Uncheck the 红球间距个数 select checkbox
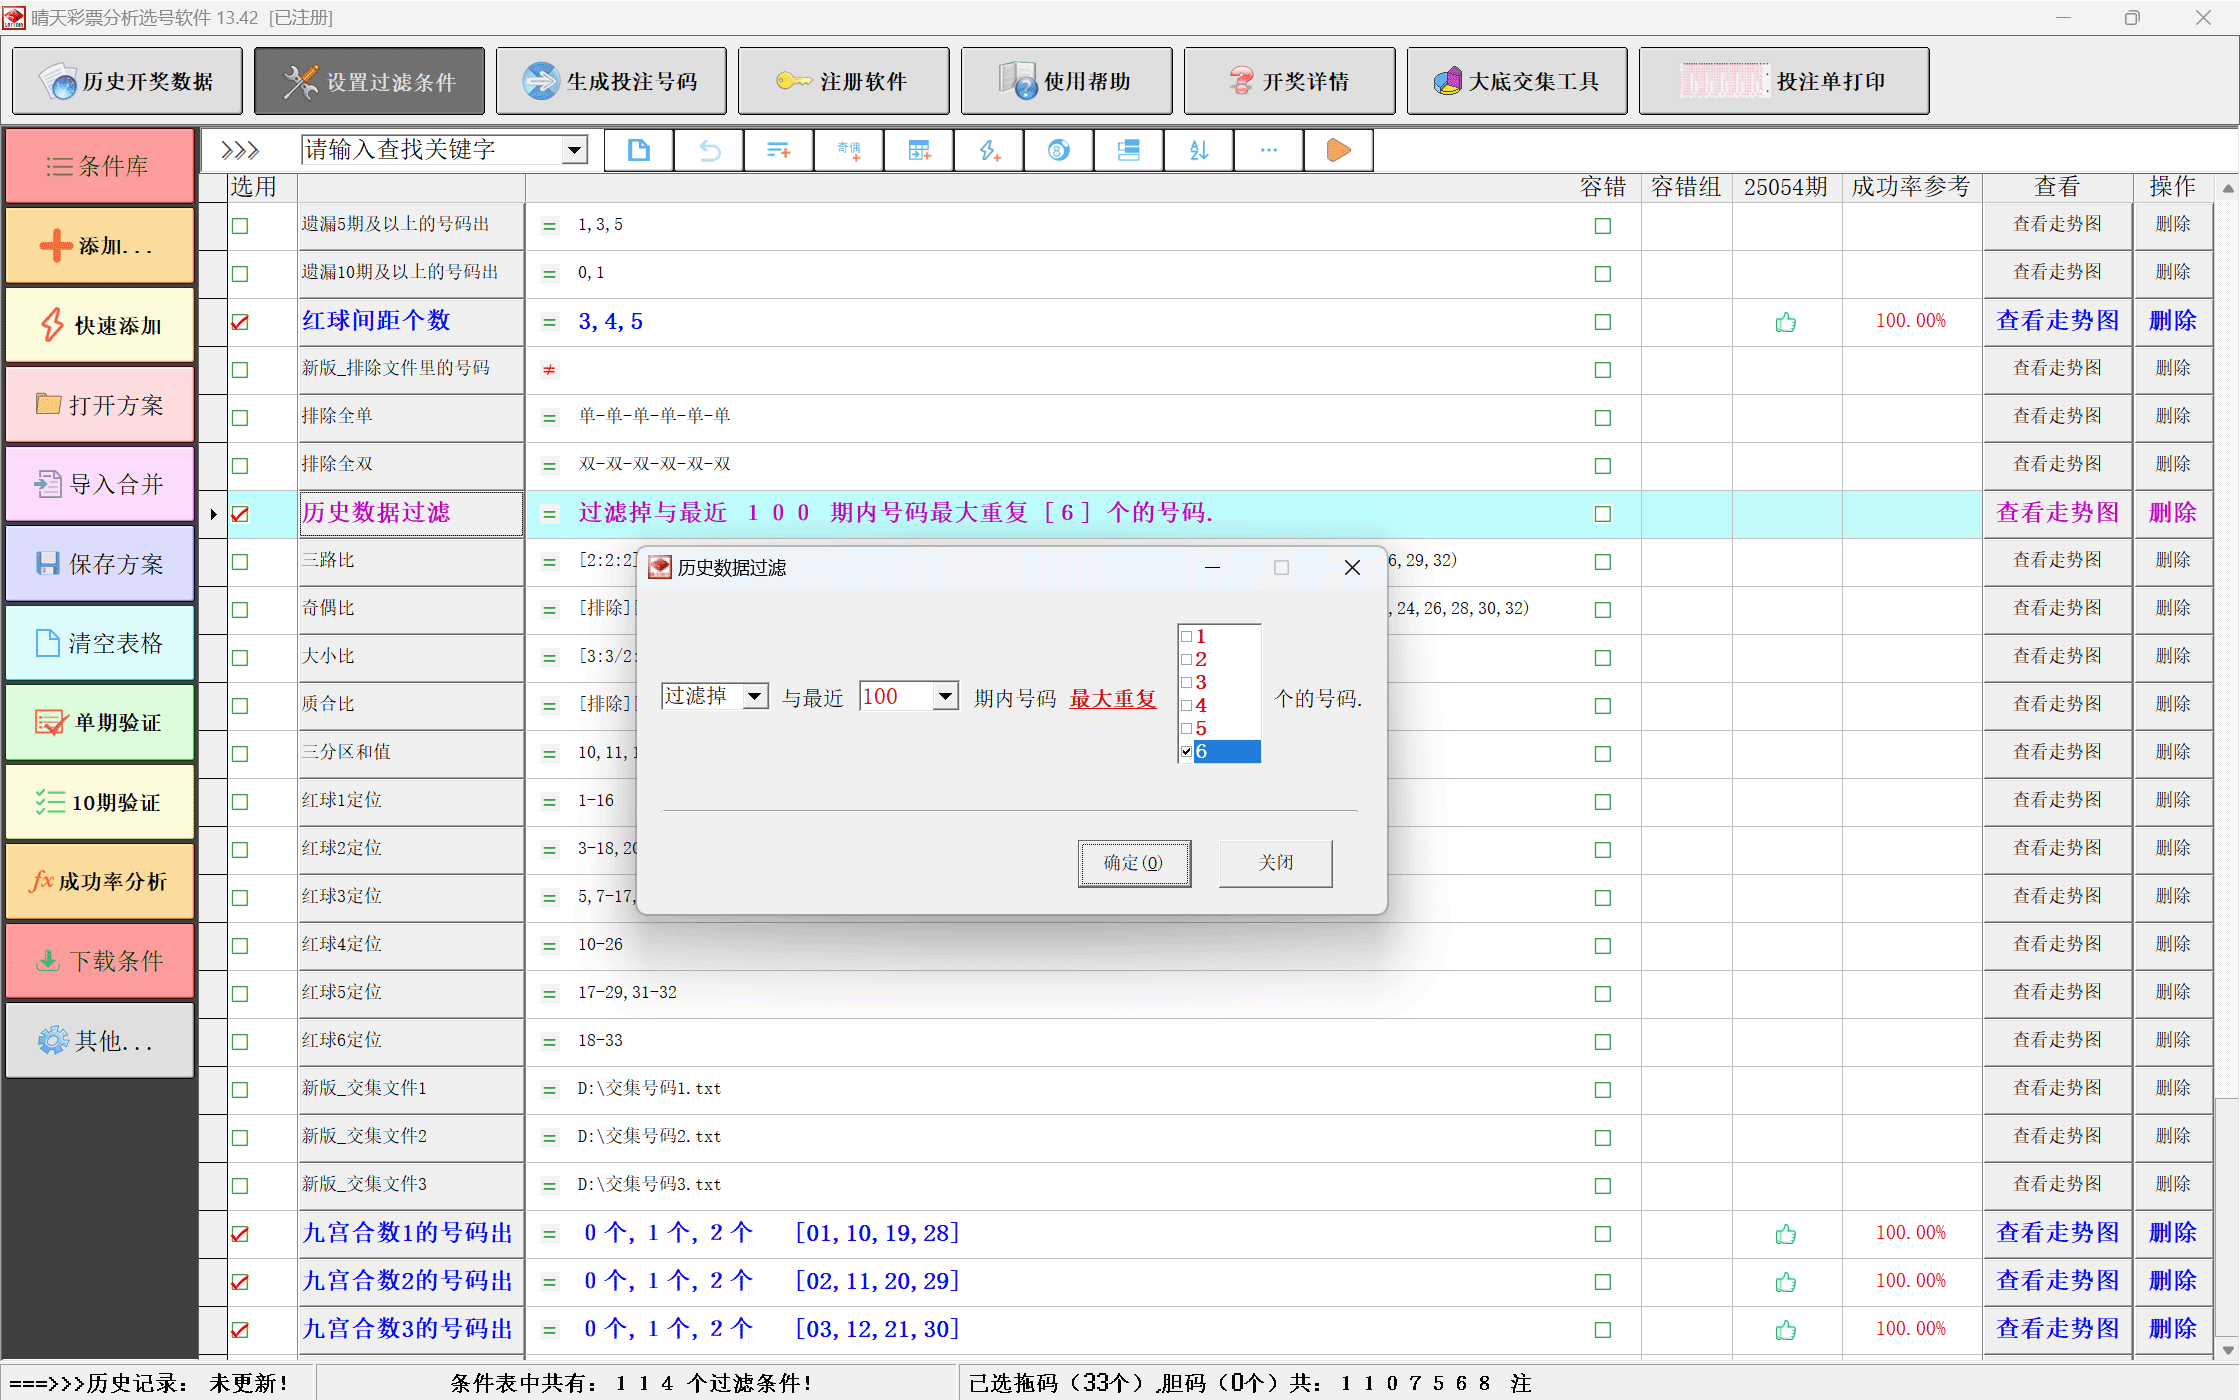This screenshot has width=2240, height=1400. (x=240, y=322)
